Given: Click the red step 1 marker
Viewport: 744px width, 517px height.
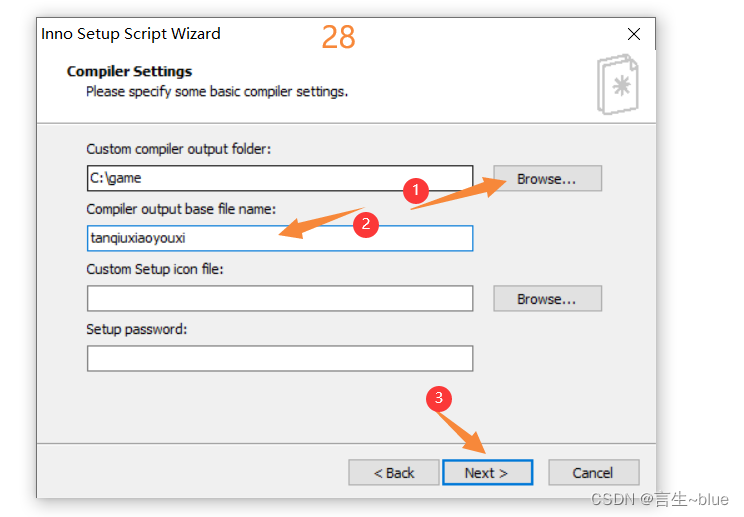Looking at the screenshot, I should 416,191.
